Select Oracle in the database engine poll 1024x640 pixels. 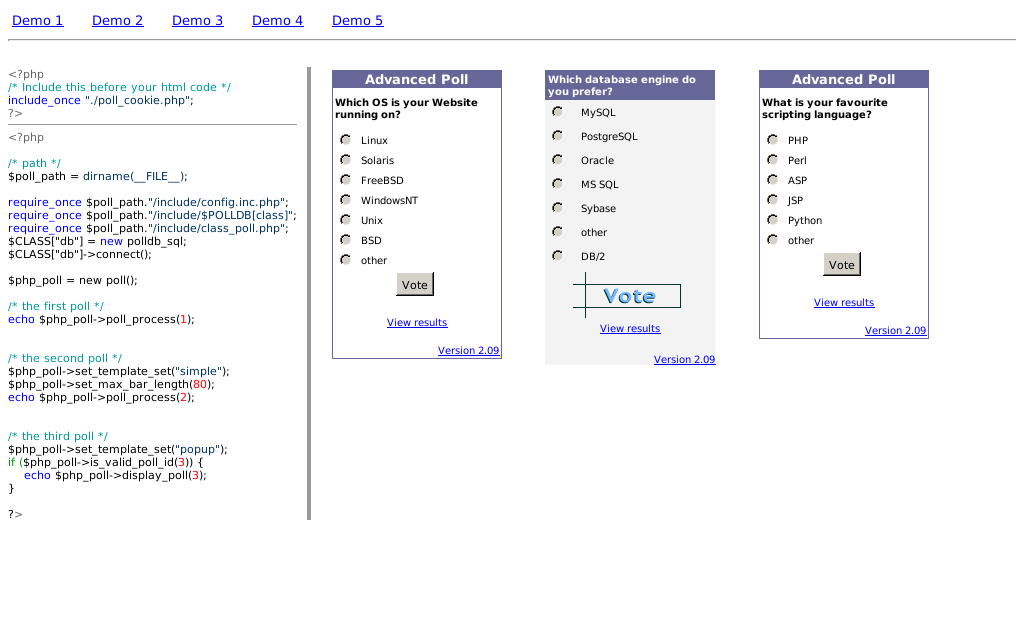(557, 159)
